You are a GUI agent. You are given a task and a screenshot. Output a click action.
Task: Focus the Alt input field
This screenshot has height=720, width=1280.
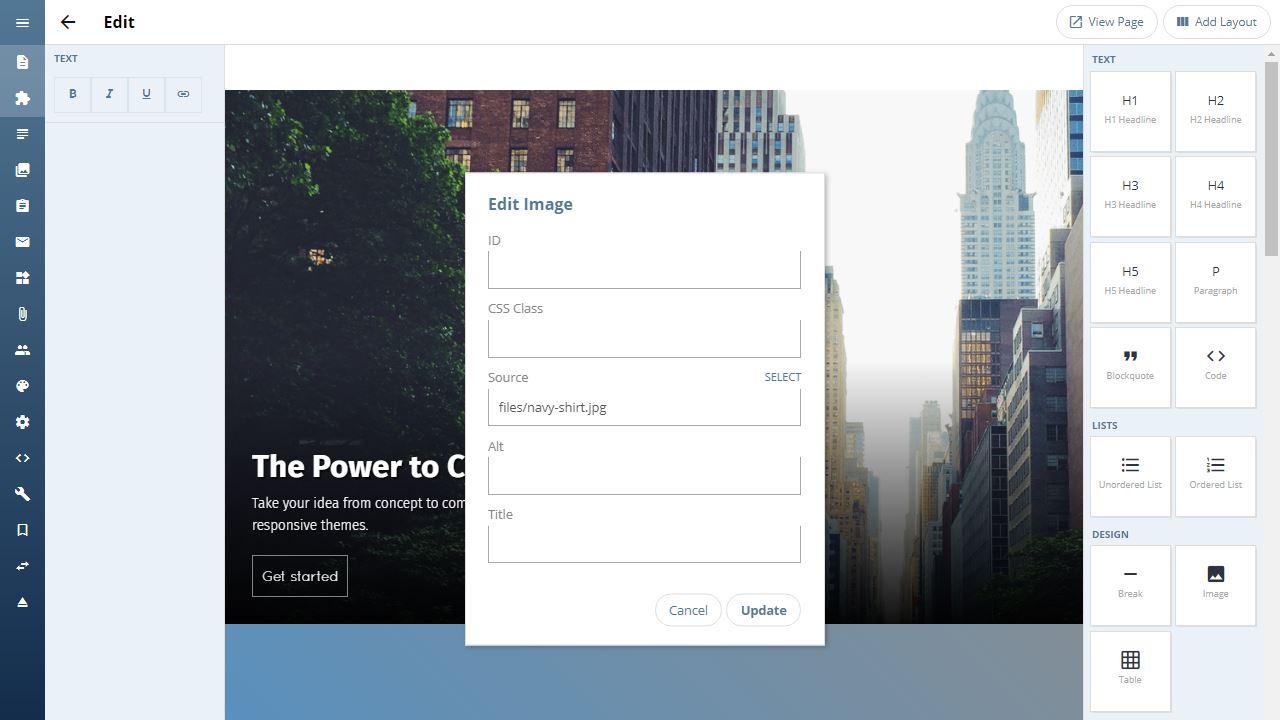point(644,476)
